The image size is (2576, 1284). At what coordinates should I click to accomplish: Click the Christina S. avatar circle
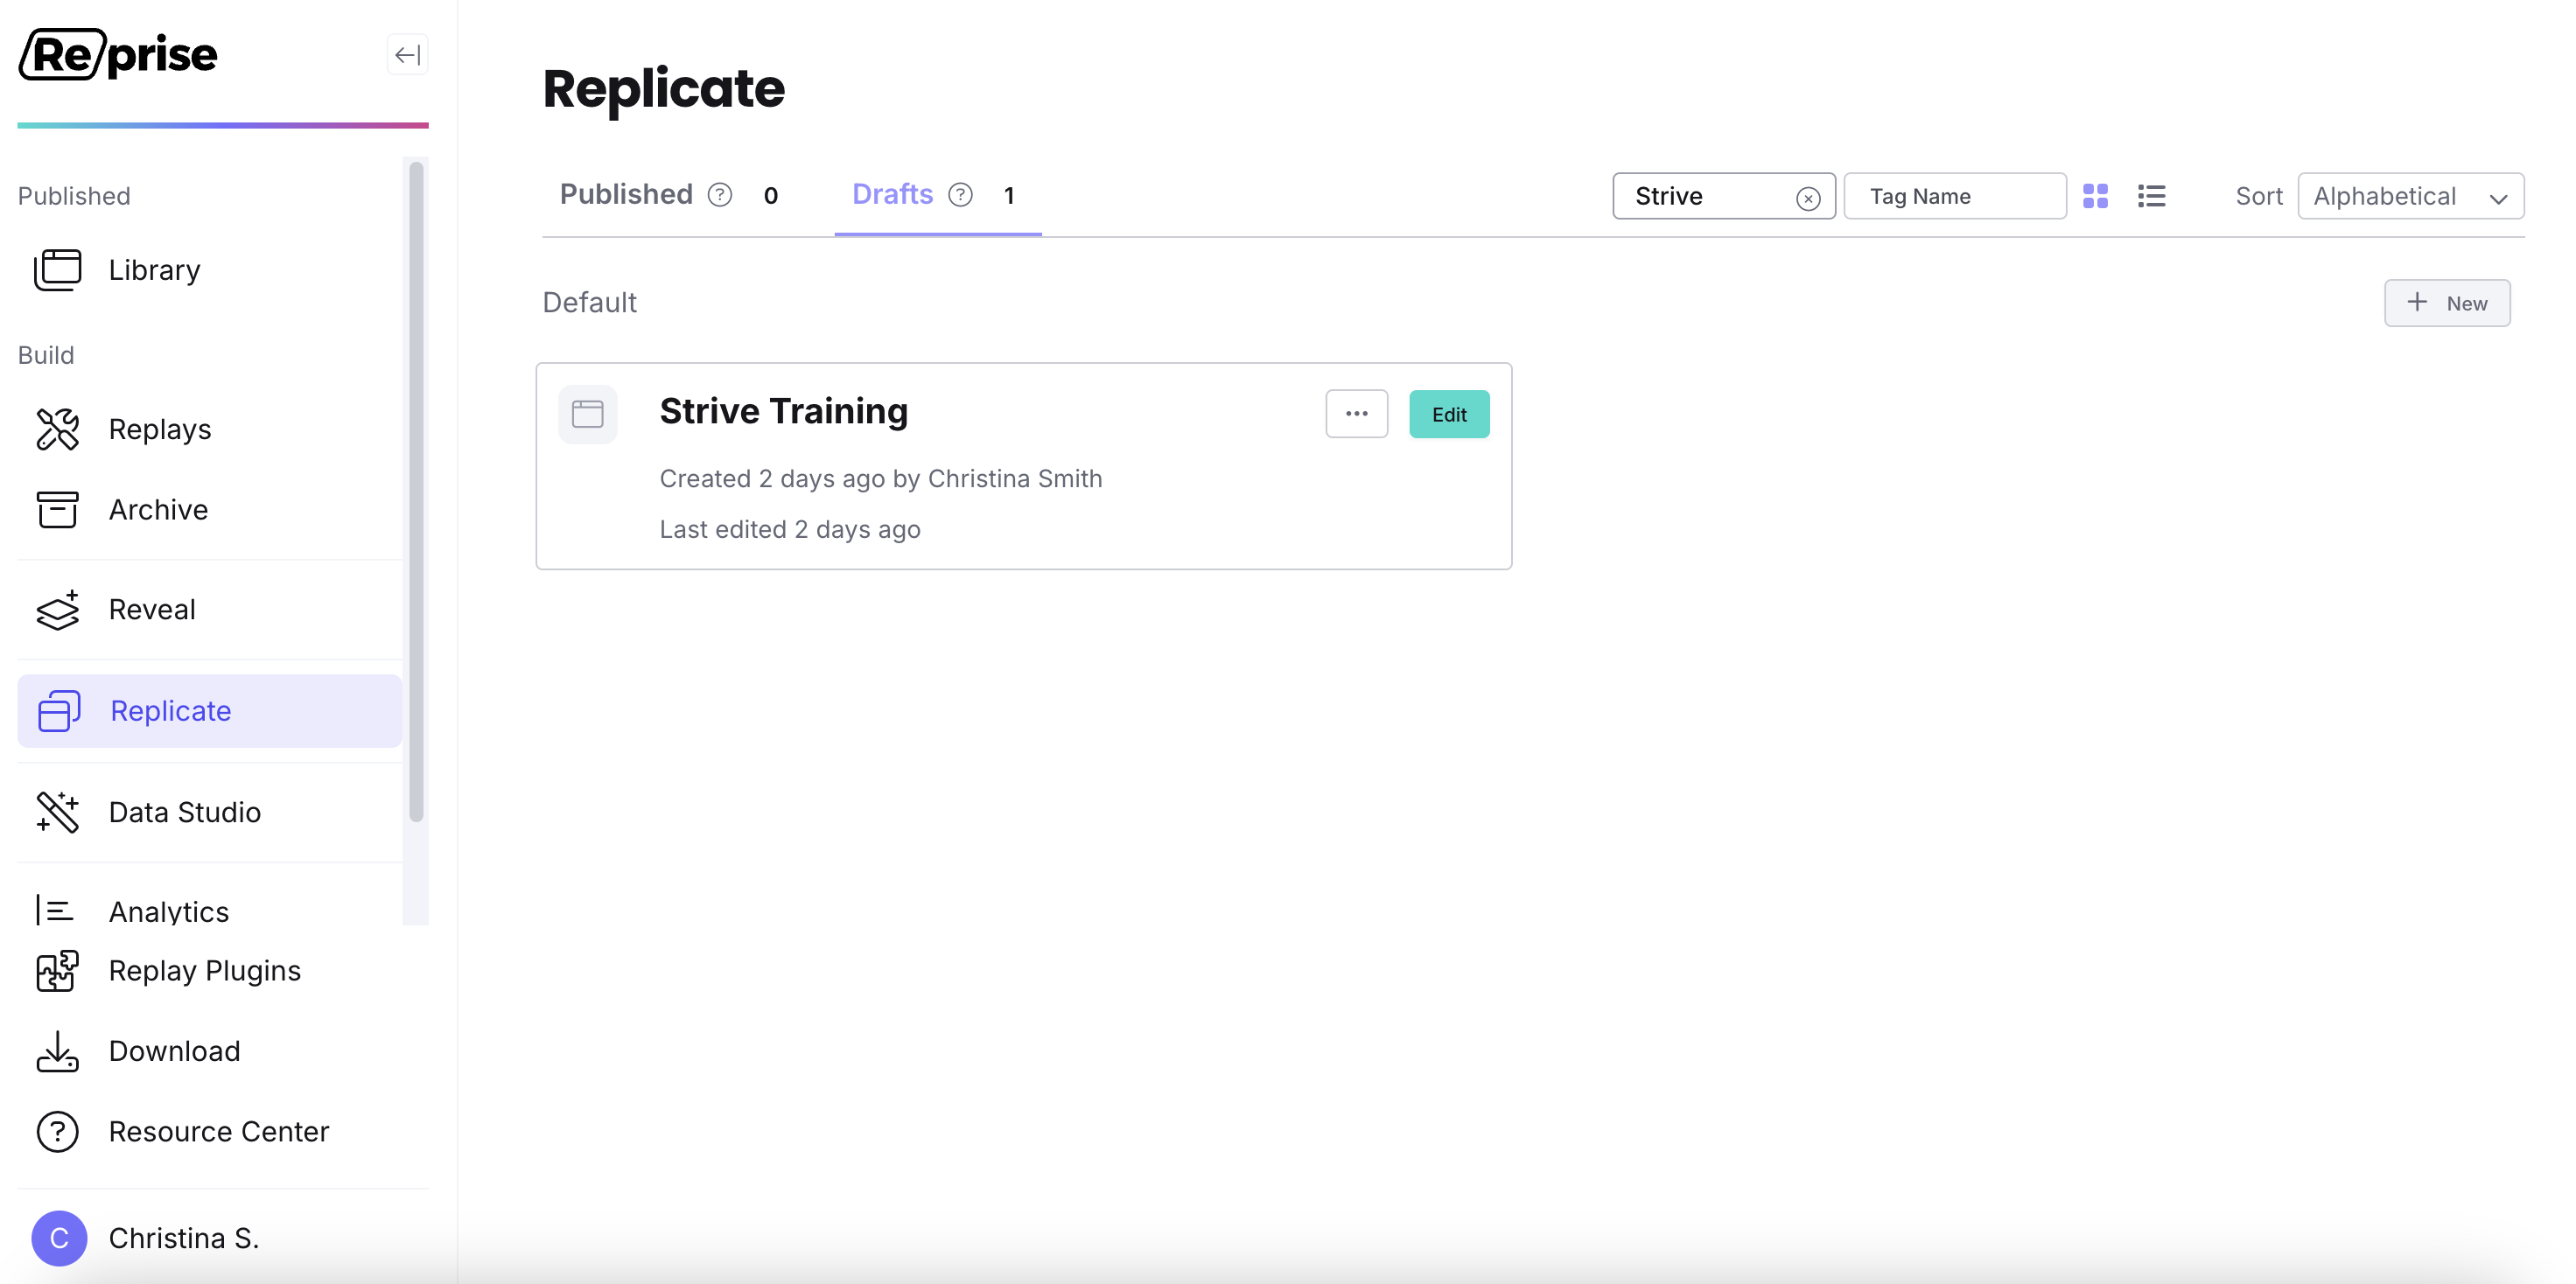[59, 1238]
